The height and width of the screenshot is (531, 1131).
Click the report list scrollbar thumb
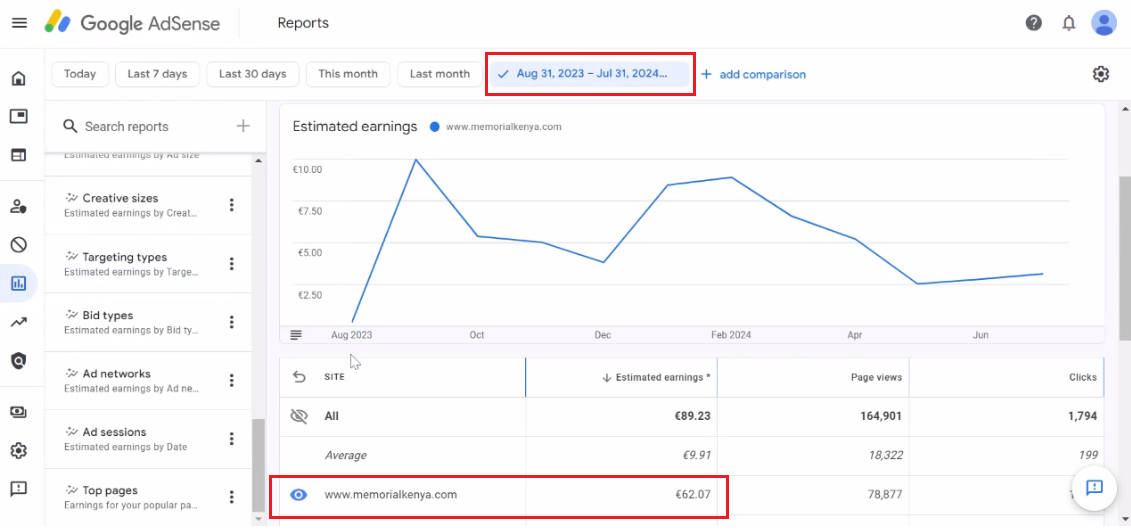258,464
